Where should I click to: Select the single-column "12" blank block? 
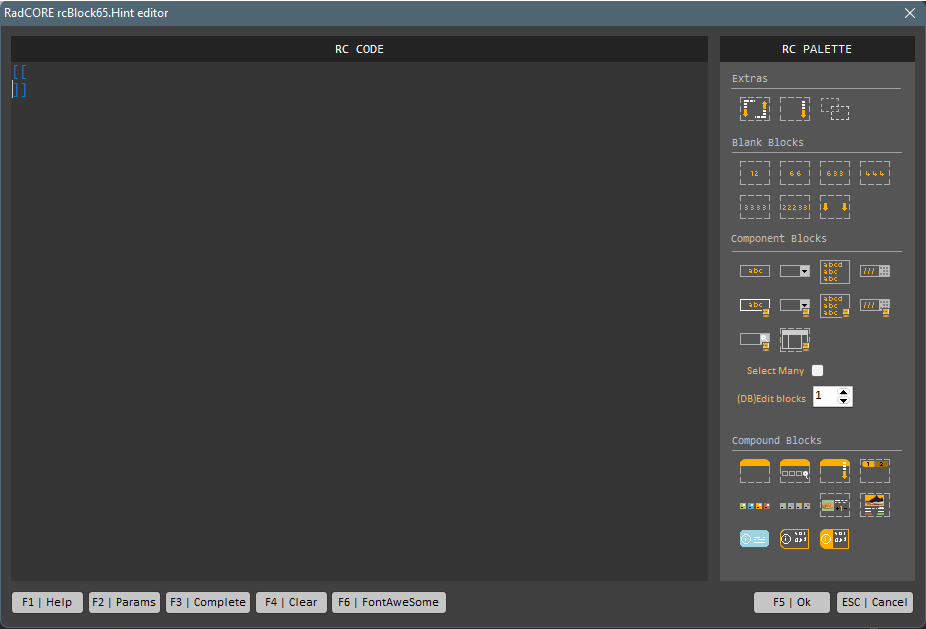(755, 173)
